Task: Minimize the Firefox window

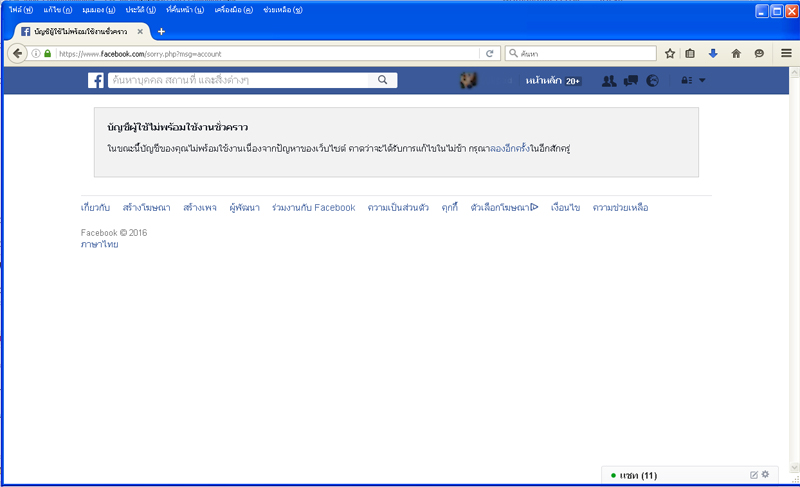Action: (762, 11)
